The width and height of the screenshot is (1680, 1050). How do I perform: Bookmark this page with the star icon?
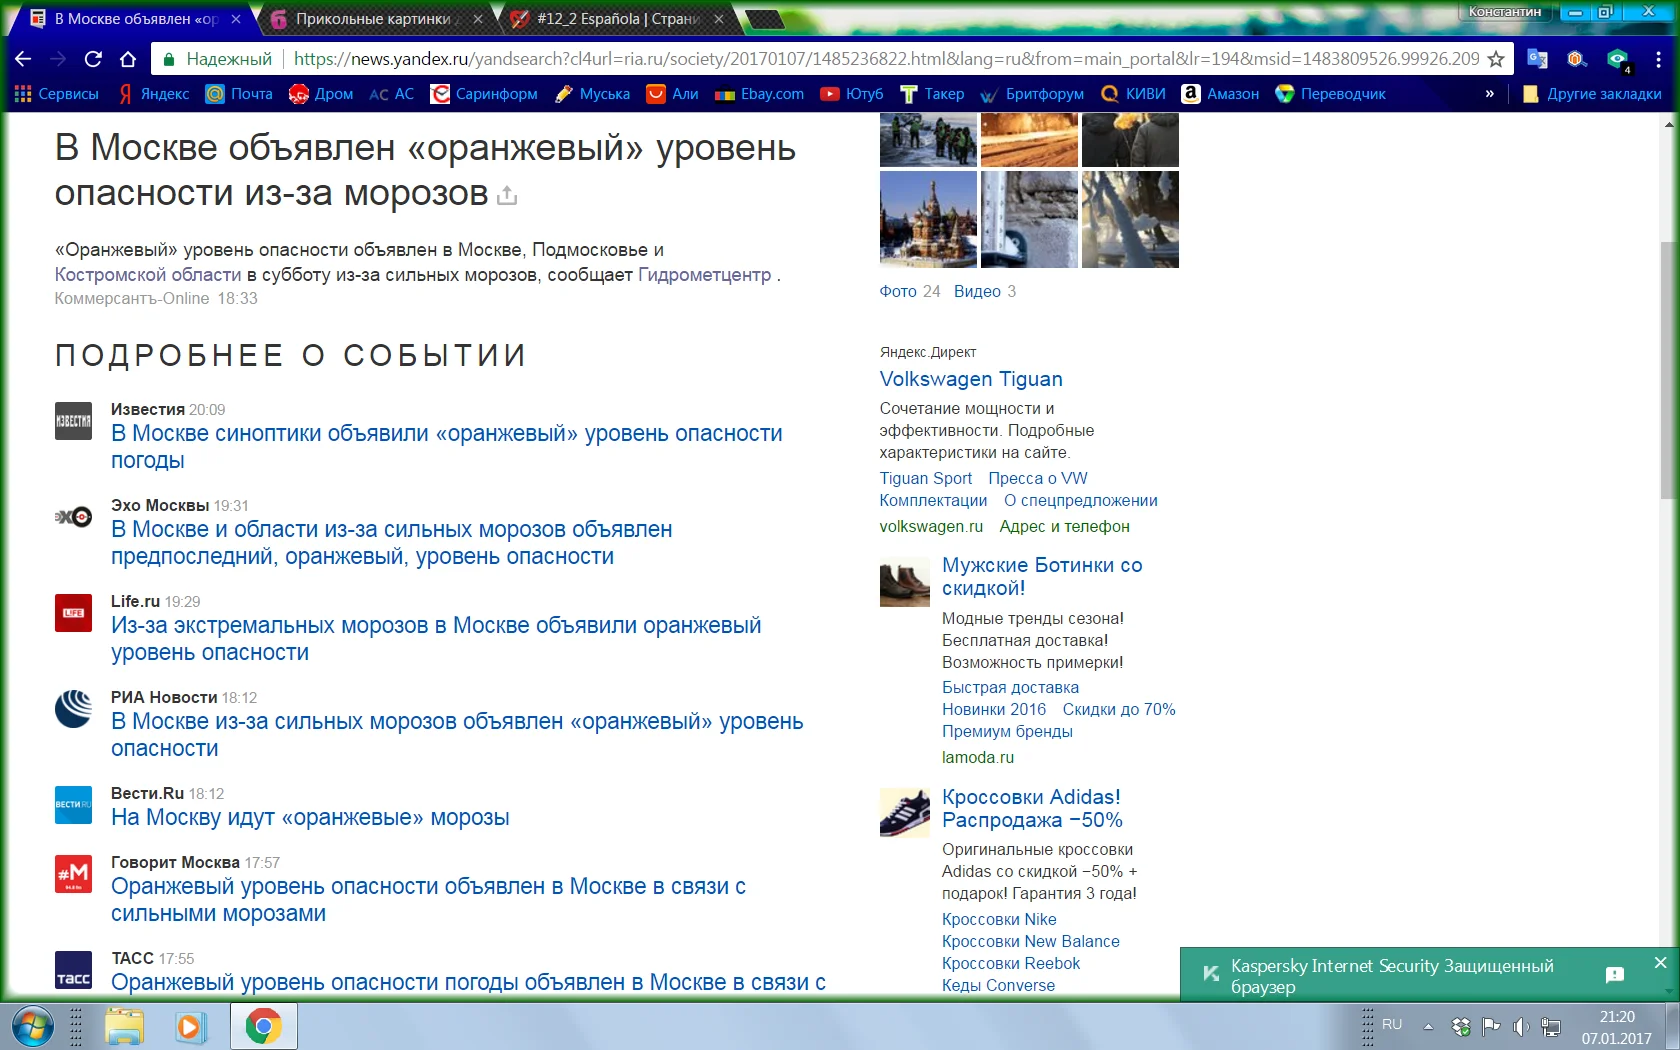click(x=1496, y=59)
